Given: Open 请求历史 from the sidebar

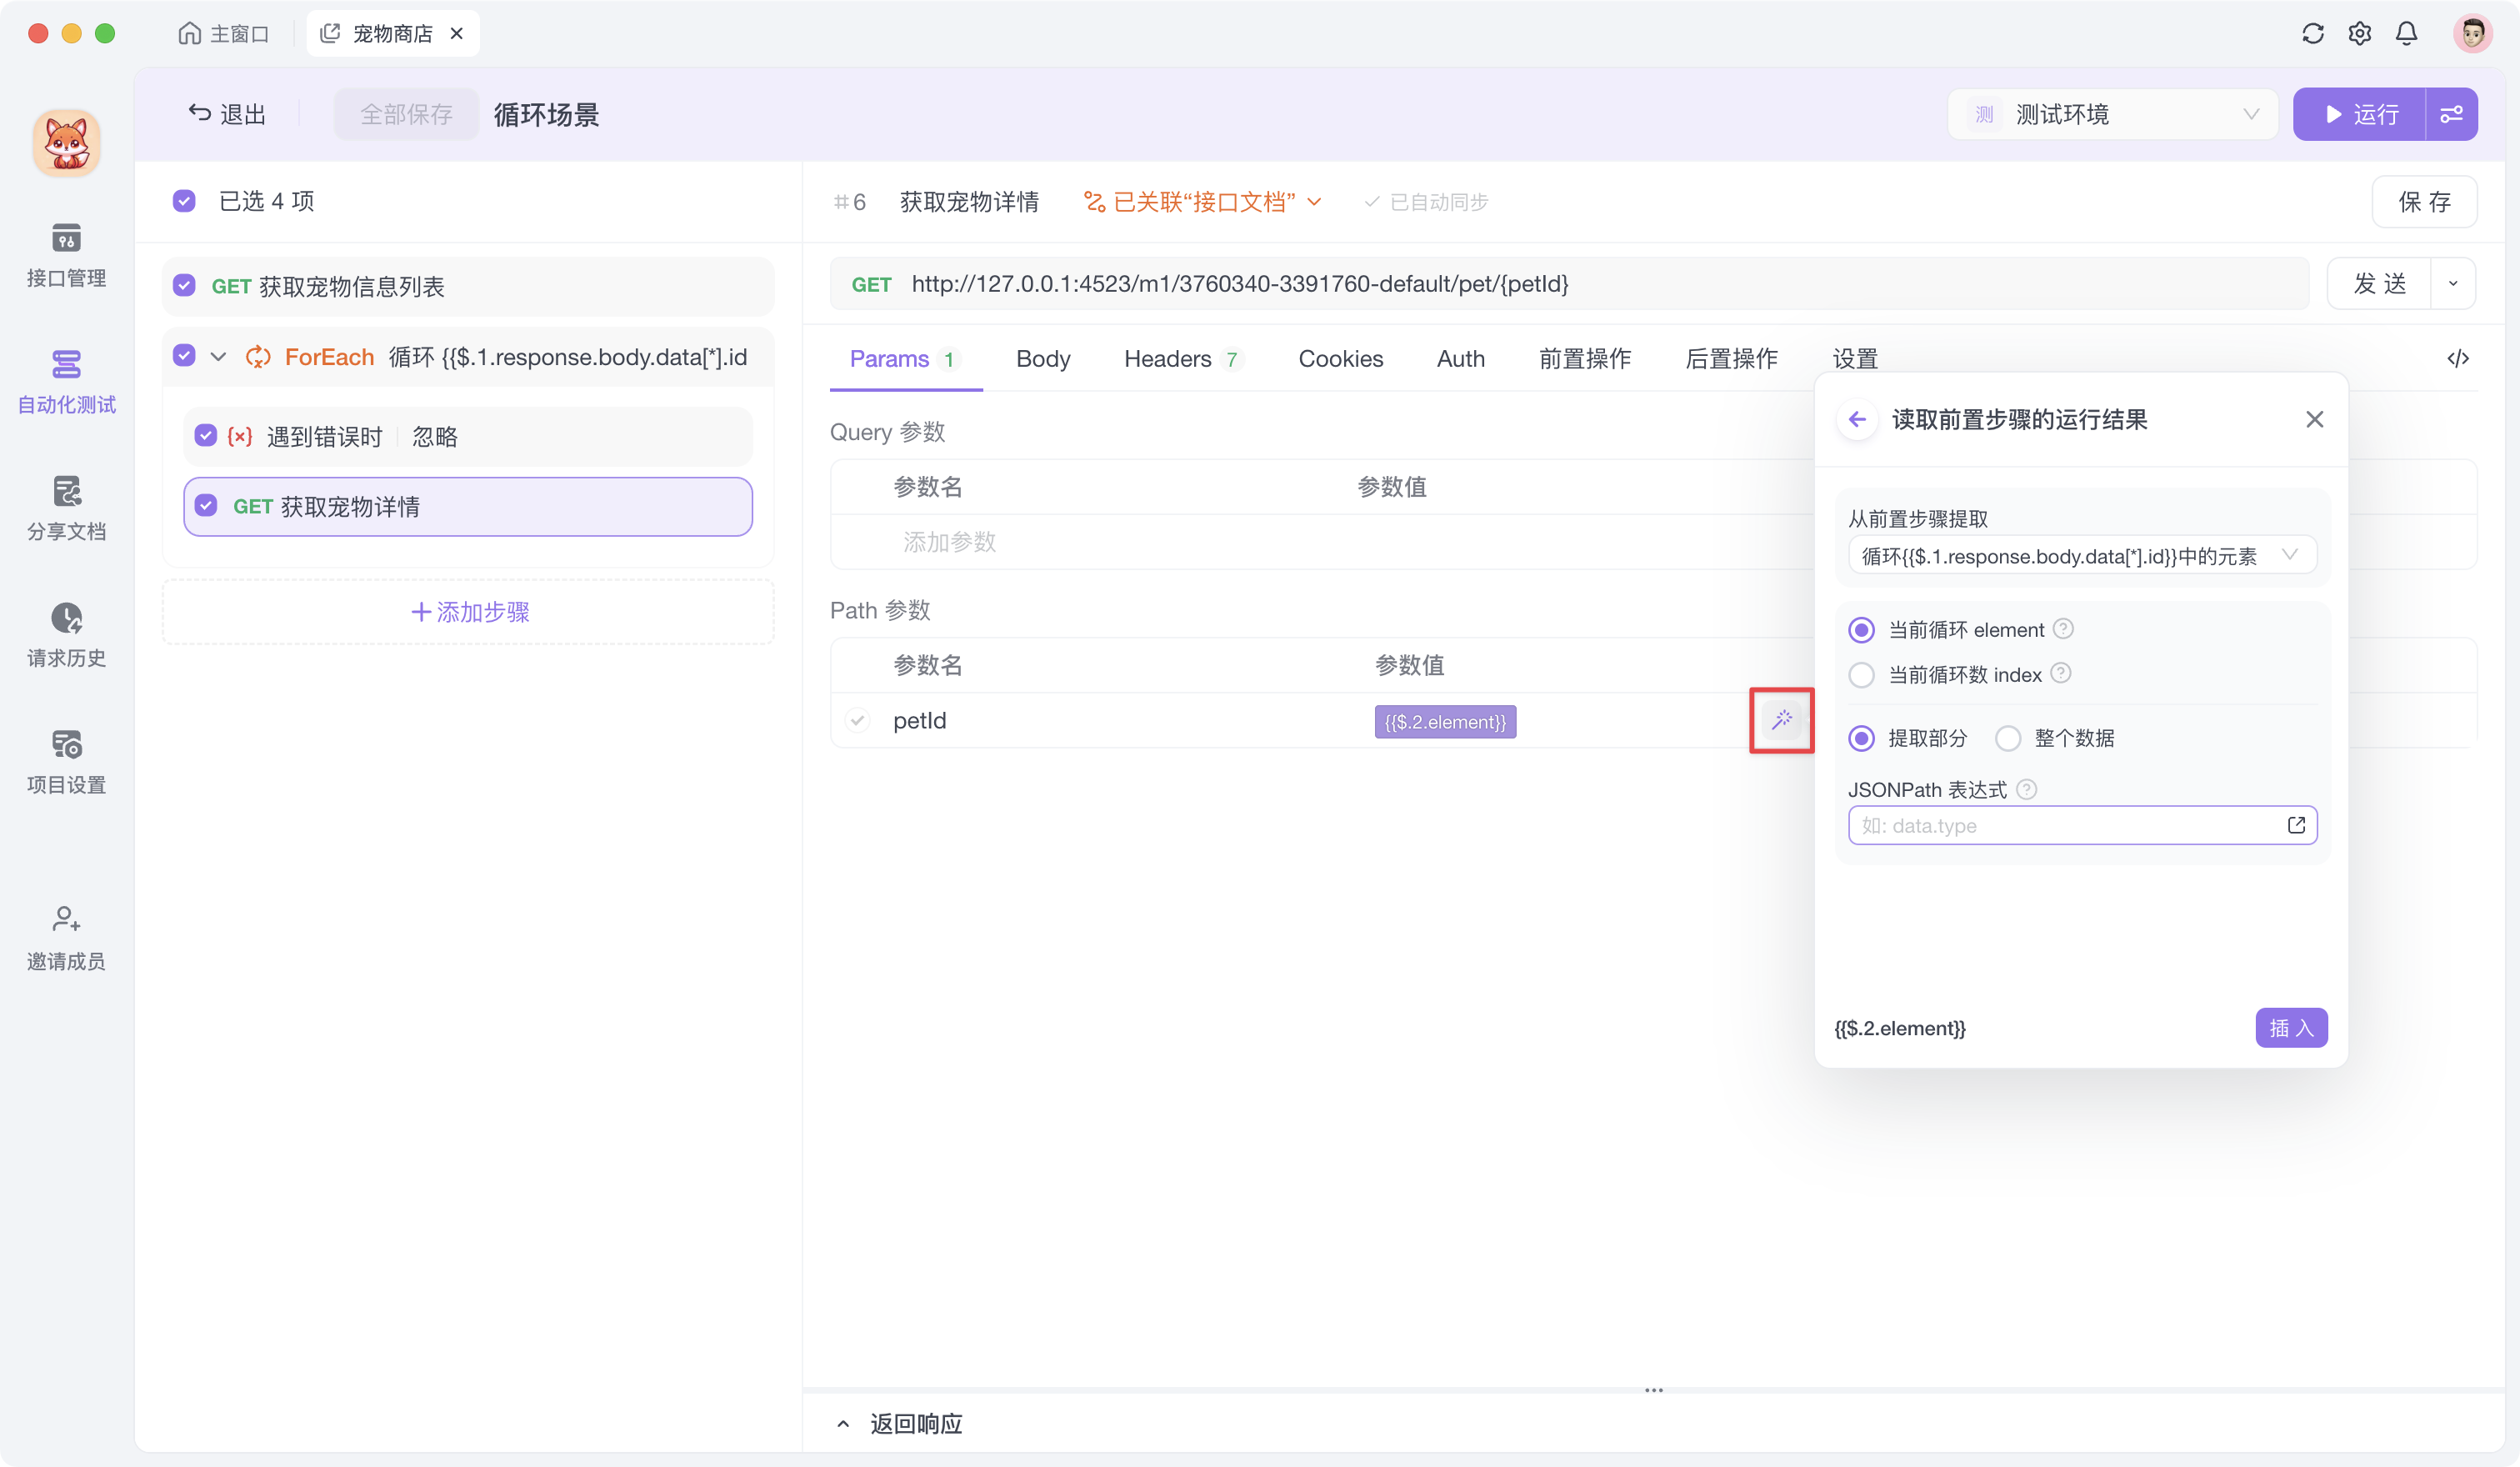Looking at the screenshot, I should click(x=66, y=634).
